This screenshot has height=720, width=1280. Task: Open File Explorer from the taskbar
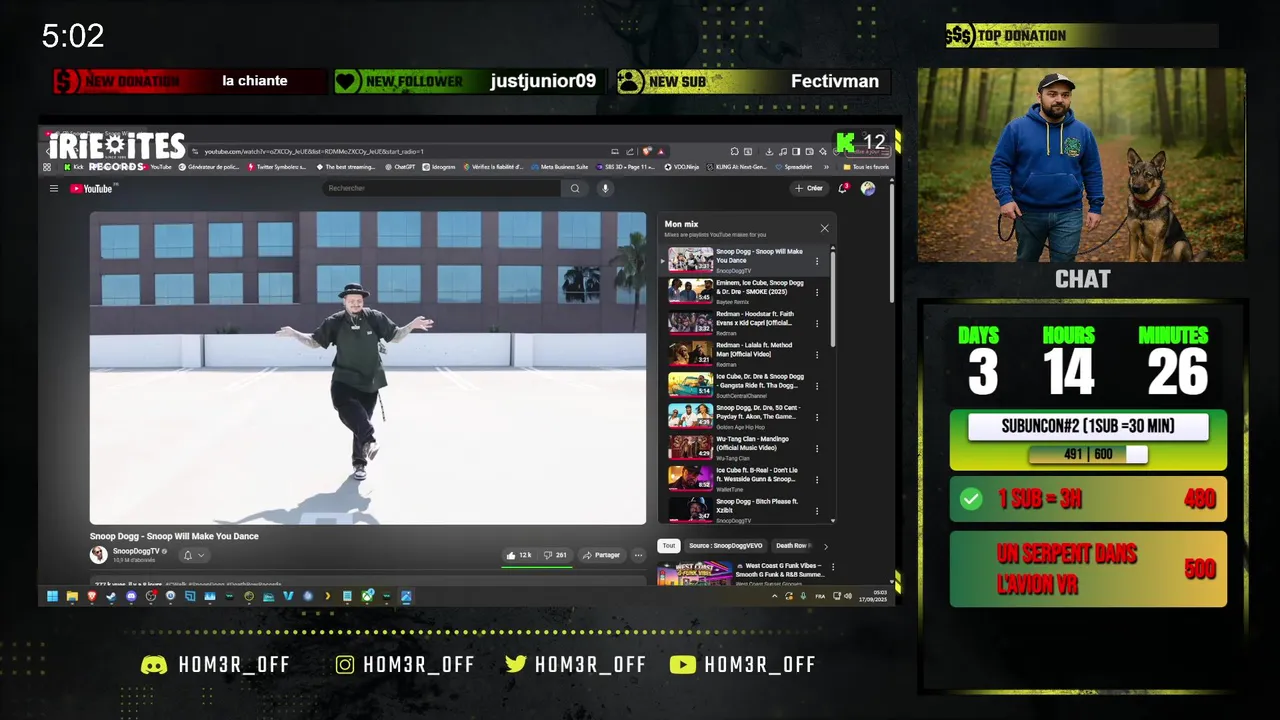(x=72, y=596)
